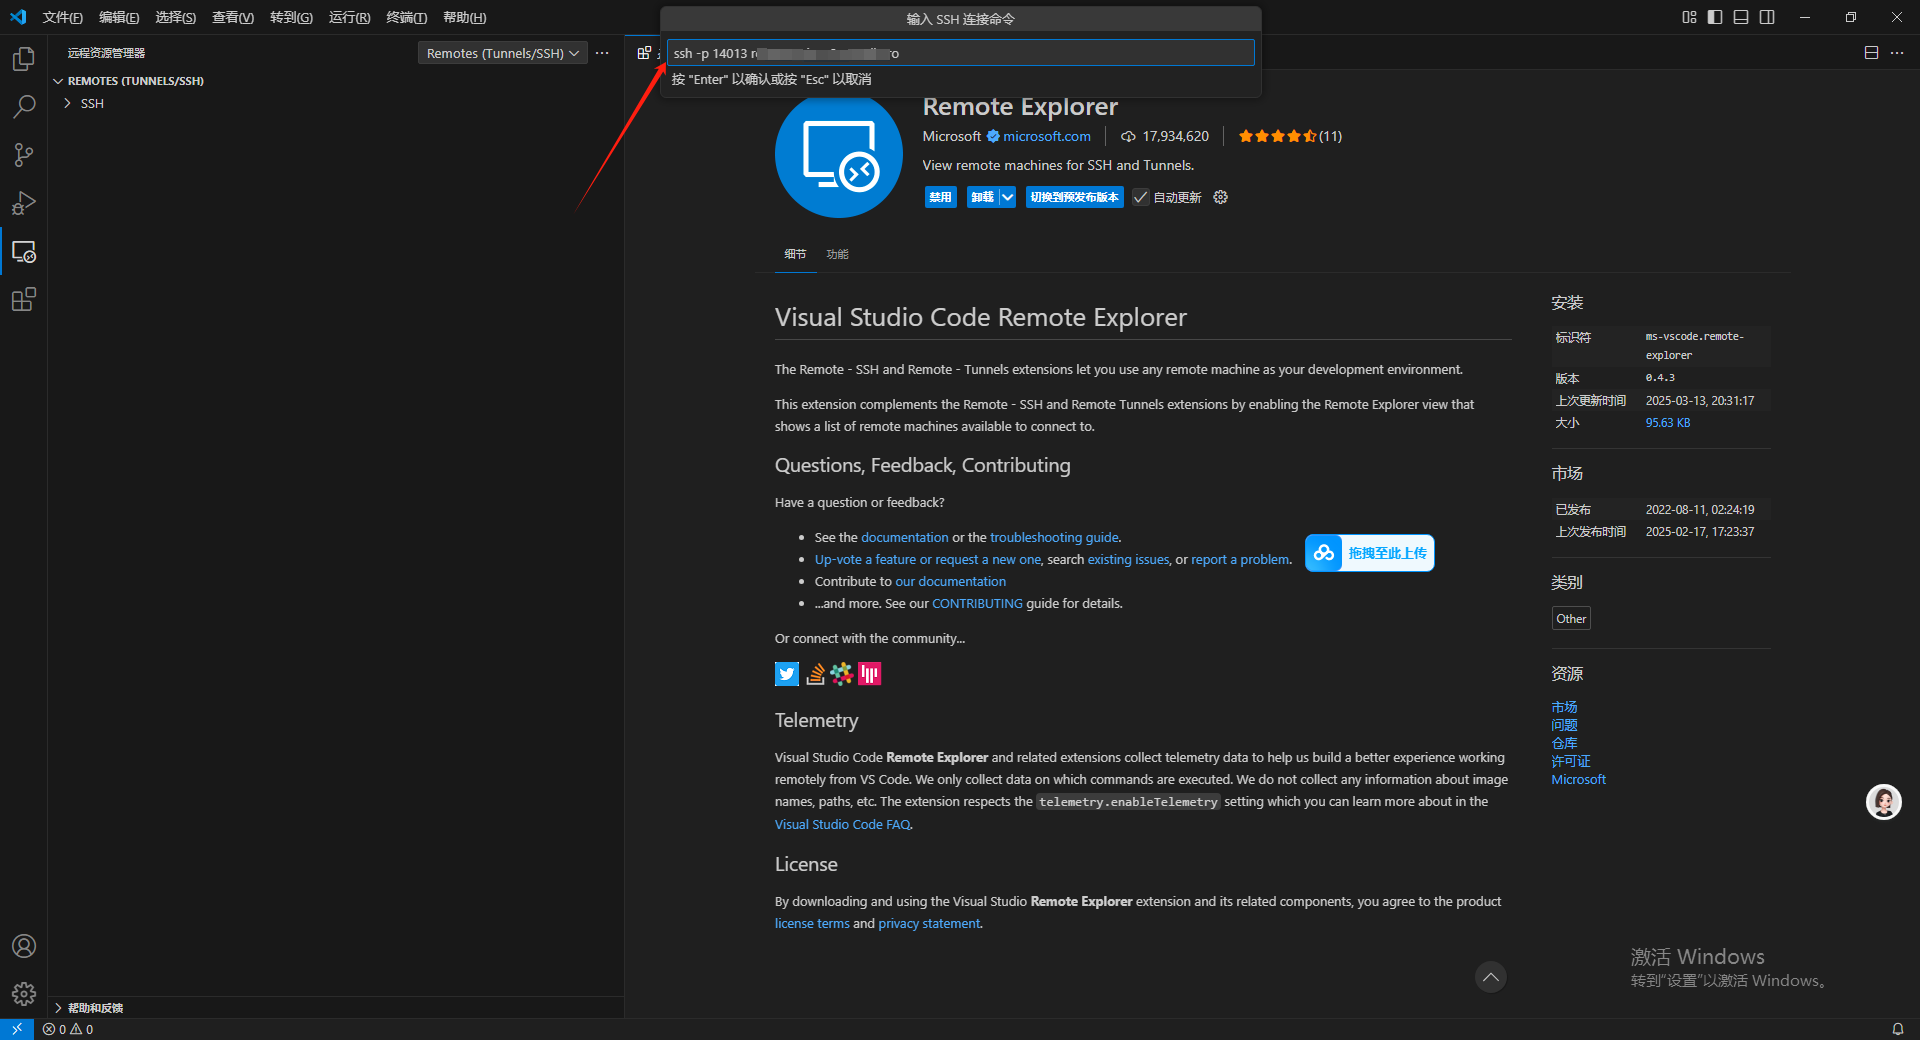This screenshot has height=1040, width=1920.
Task: Open the 仓库 repository resource link
Action: 1564,744
